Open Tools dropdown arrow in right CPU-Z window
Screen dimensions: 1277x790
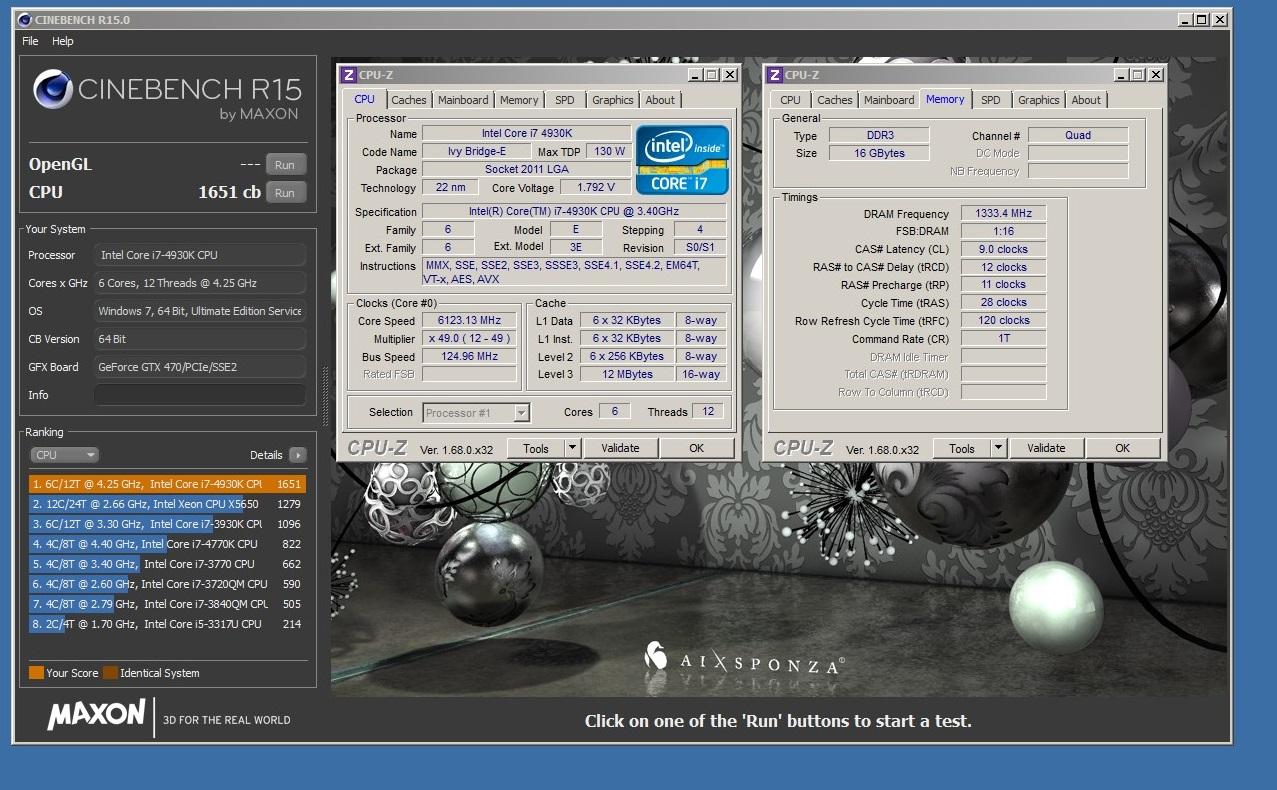click(999, 448)
